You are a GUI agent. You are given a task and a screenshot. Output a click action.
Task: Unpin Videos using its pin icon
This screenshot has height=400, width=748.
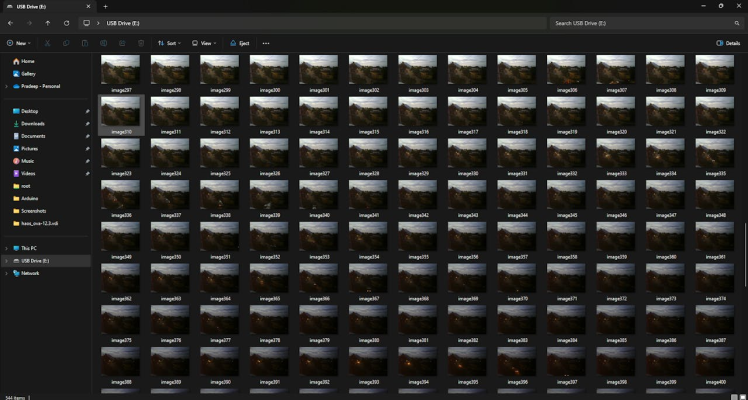click(87, 173)
